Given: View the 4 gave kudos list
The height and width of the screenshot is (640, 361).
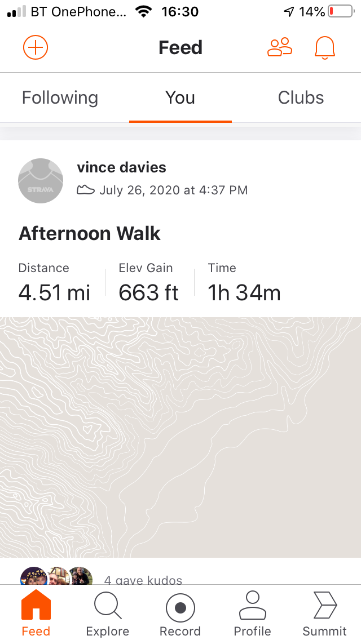Looking at the screenshot, I should click(143, 580).
